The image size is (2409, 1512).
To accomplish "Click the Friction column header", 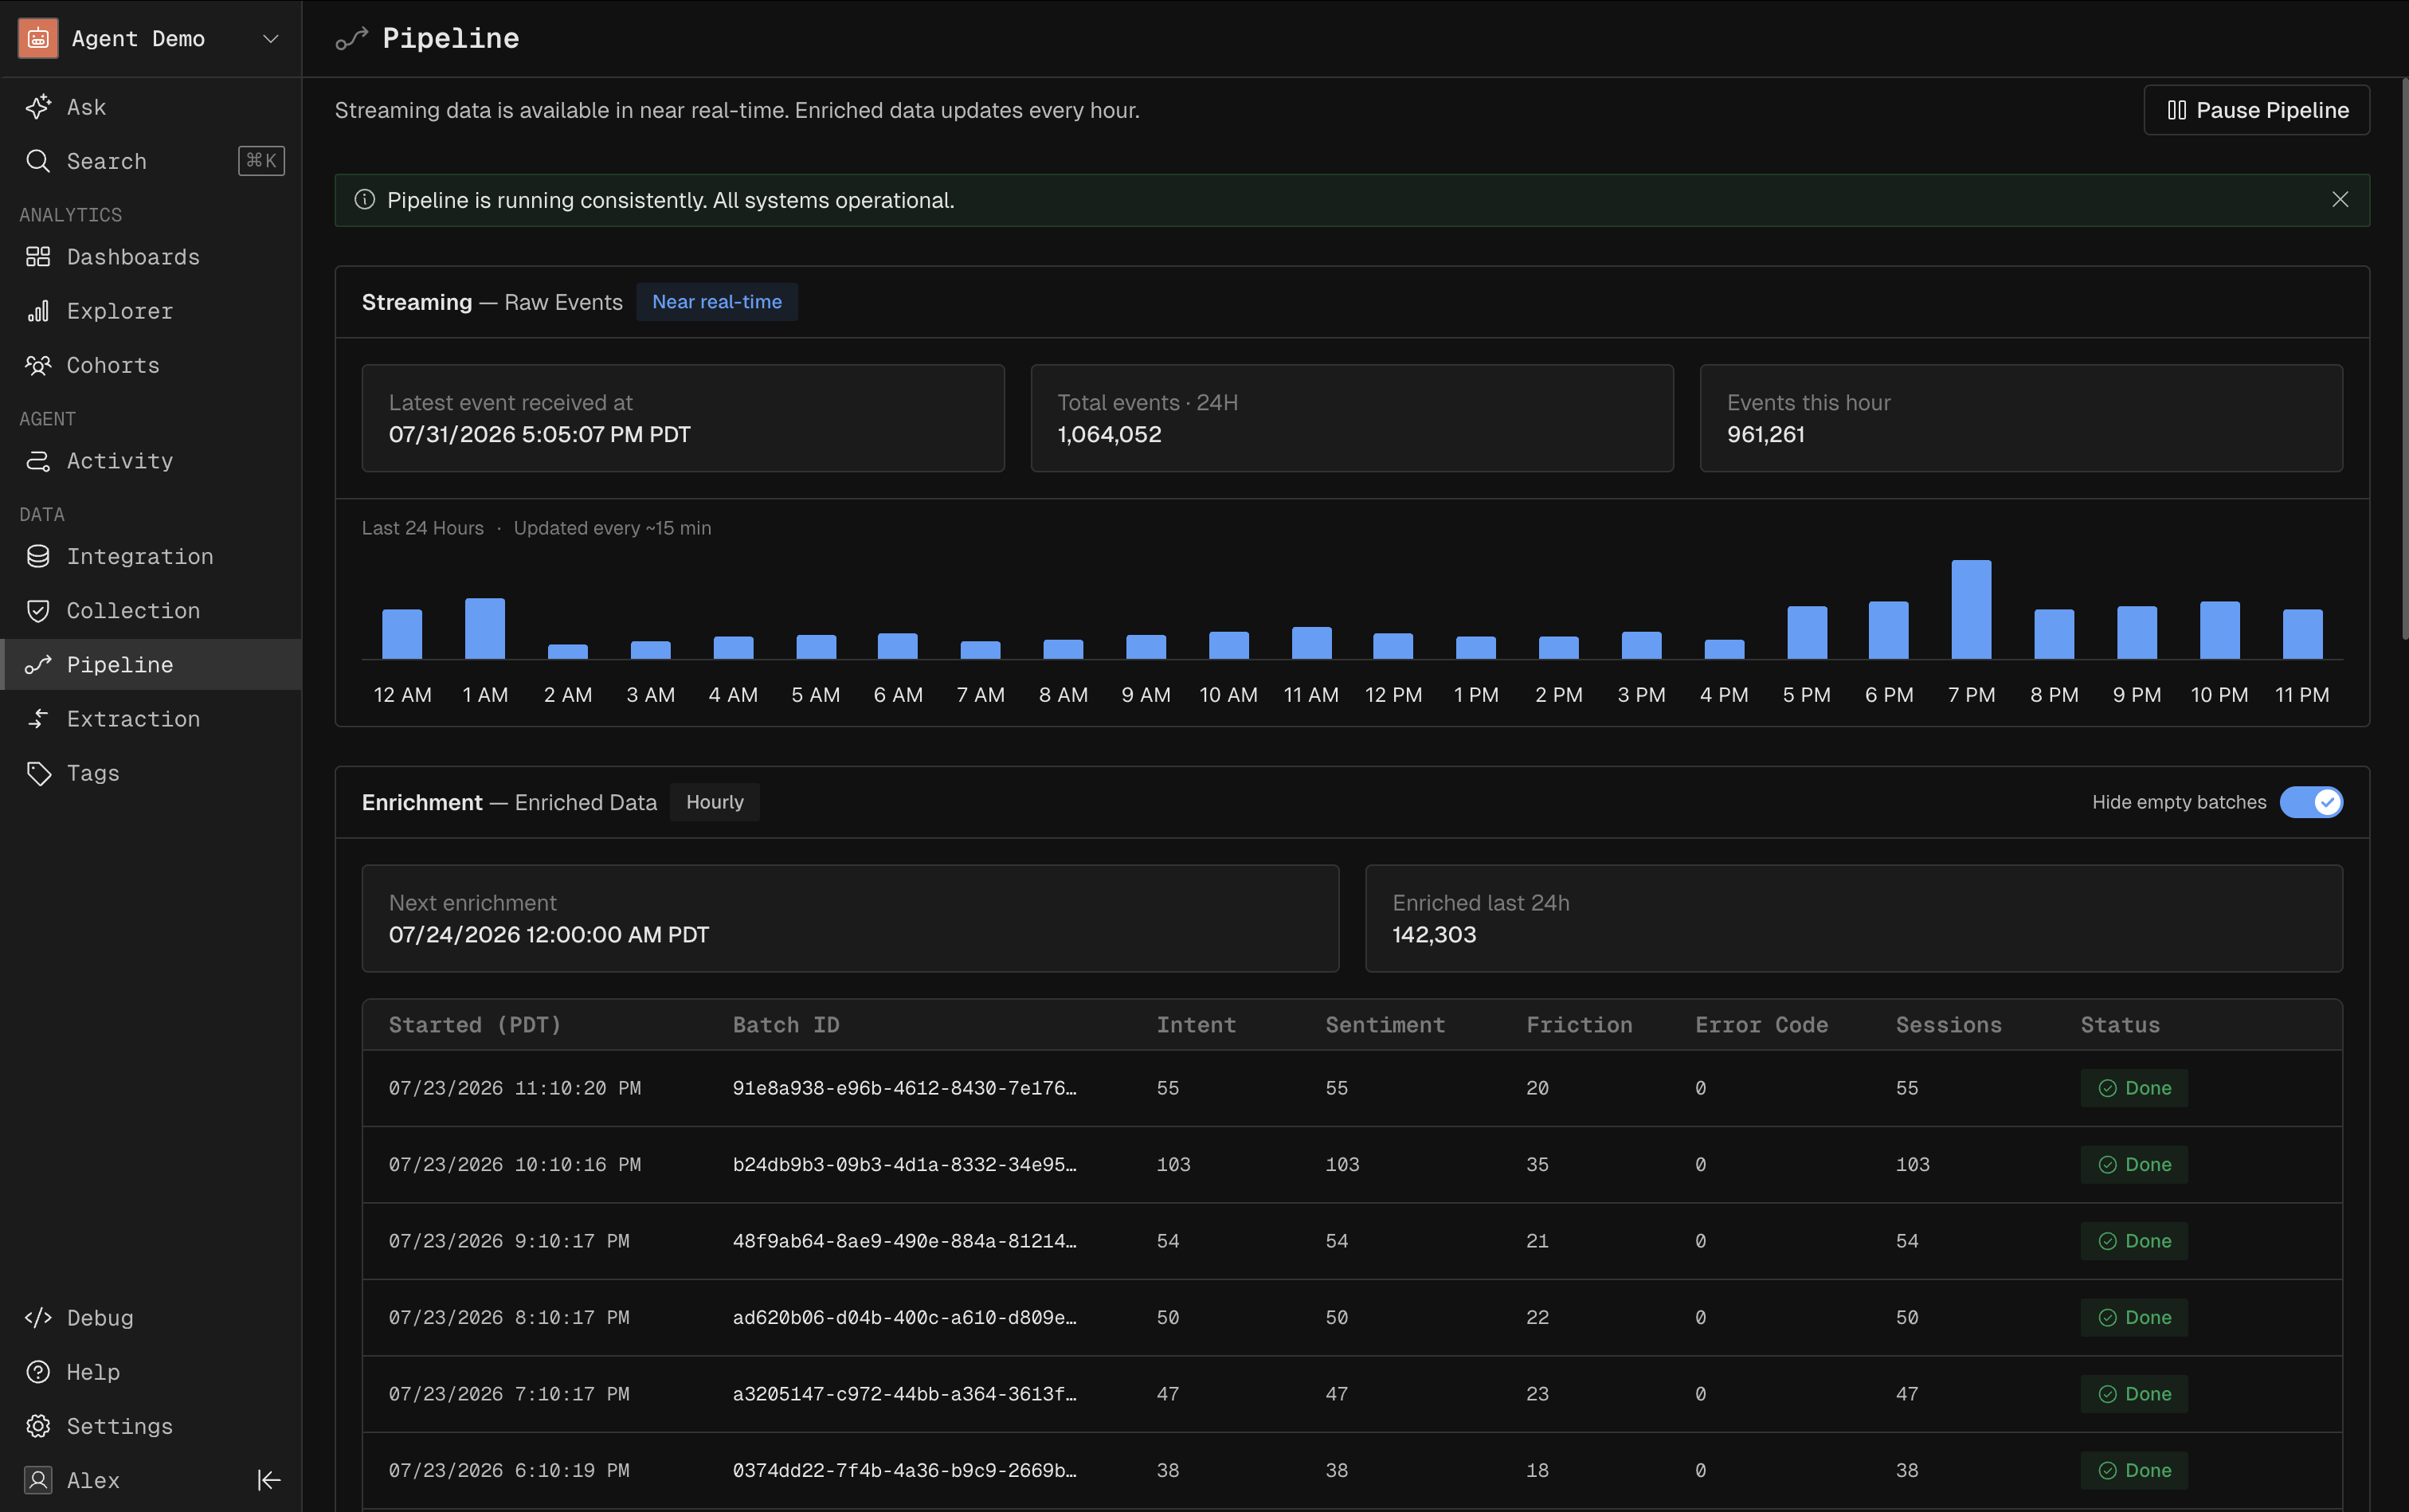I will (x=1579, y=1025).
